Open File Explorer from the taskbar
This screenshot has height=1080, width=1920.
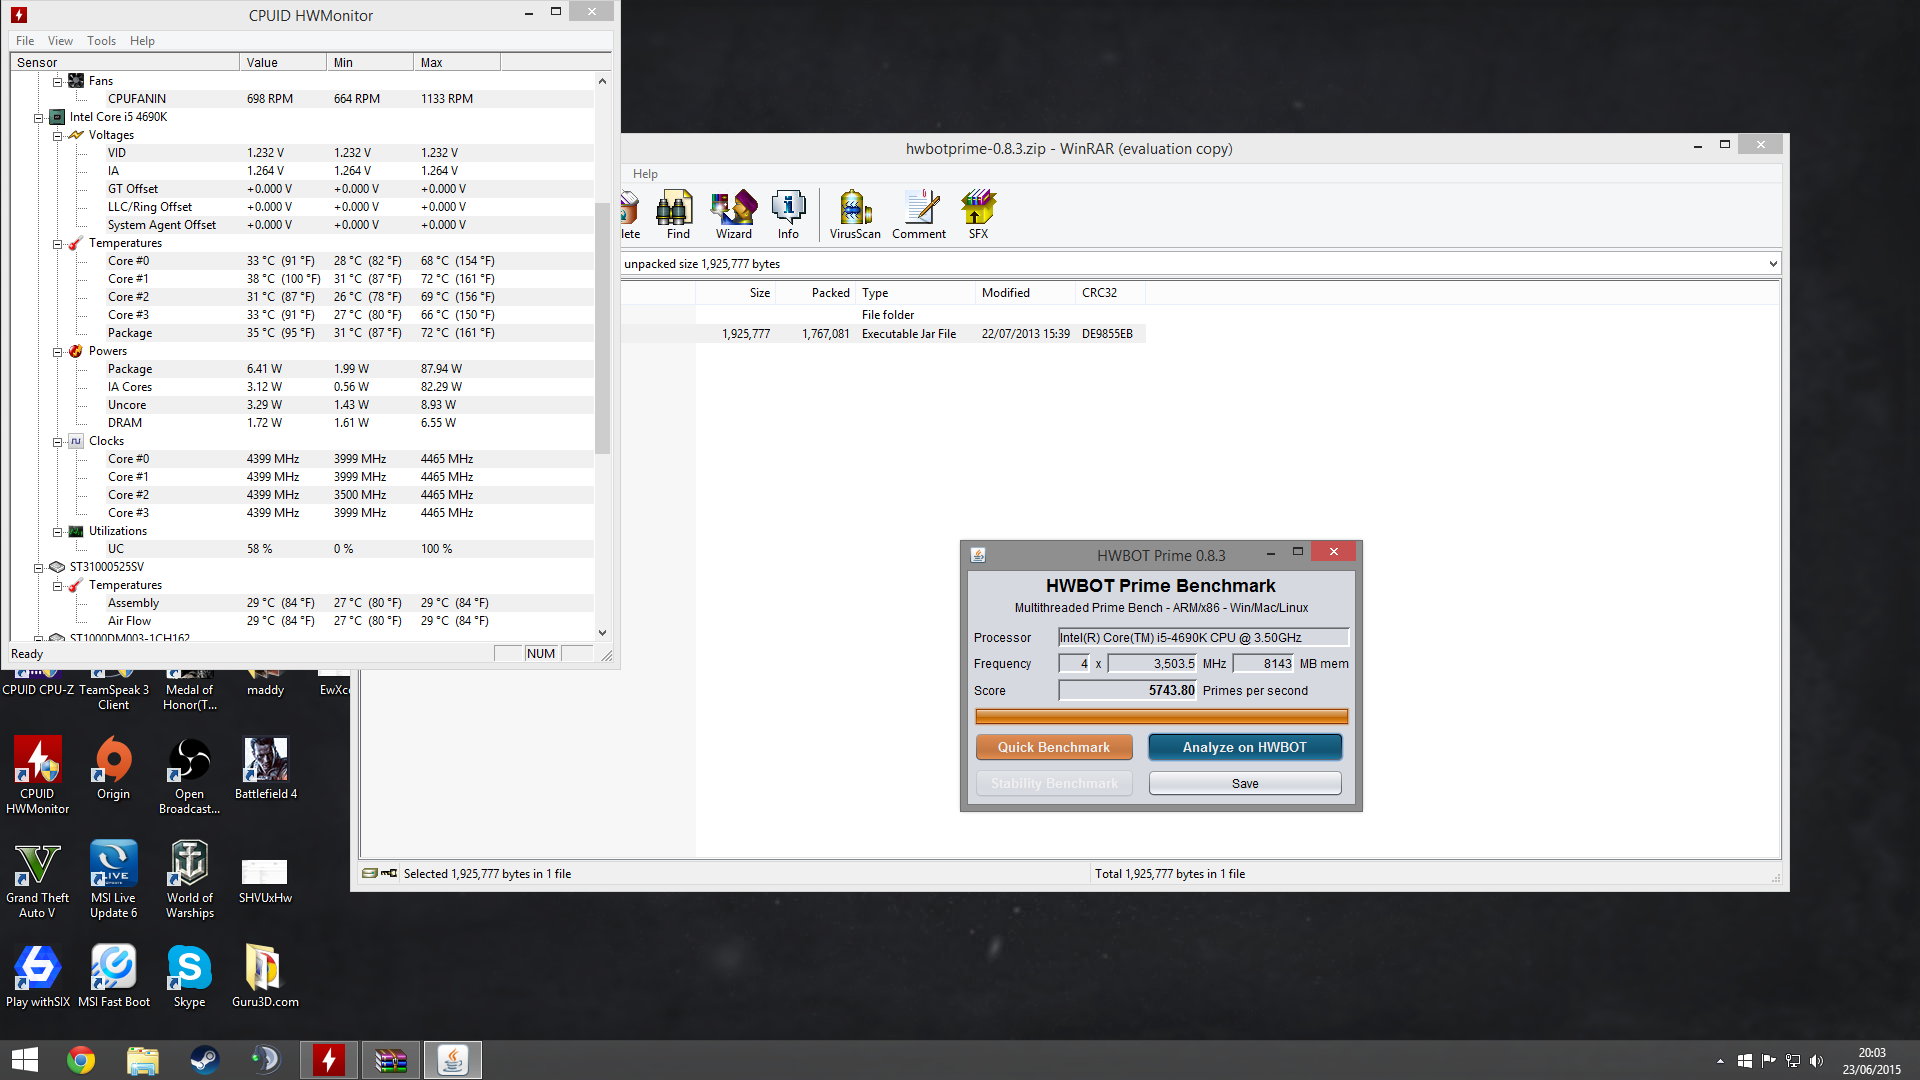(143, 1060)
